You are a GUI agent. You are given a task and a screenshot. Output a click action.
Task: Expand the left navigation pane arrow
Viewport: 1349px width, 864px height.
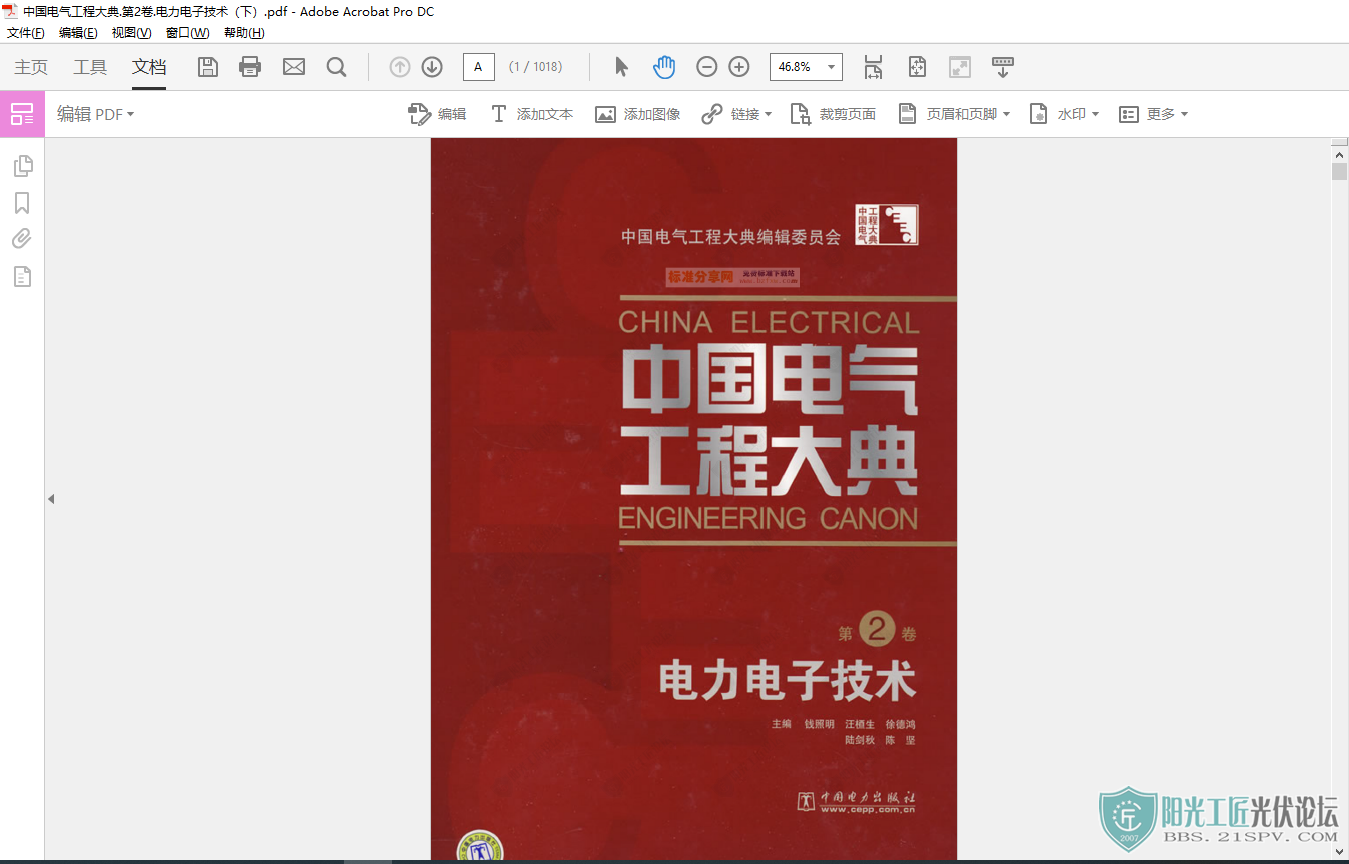(x=51, y=499)
